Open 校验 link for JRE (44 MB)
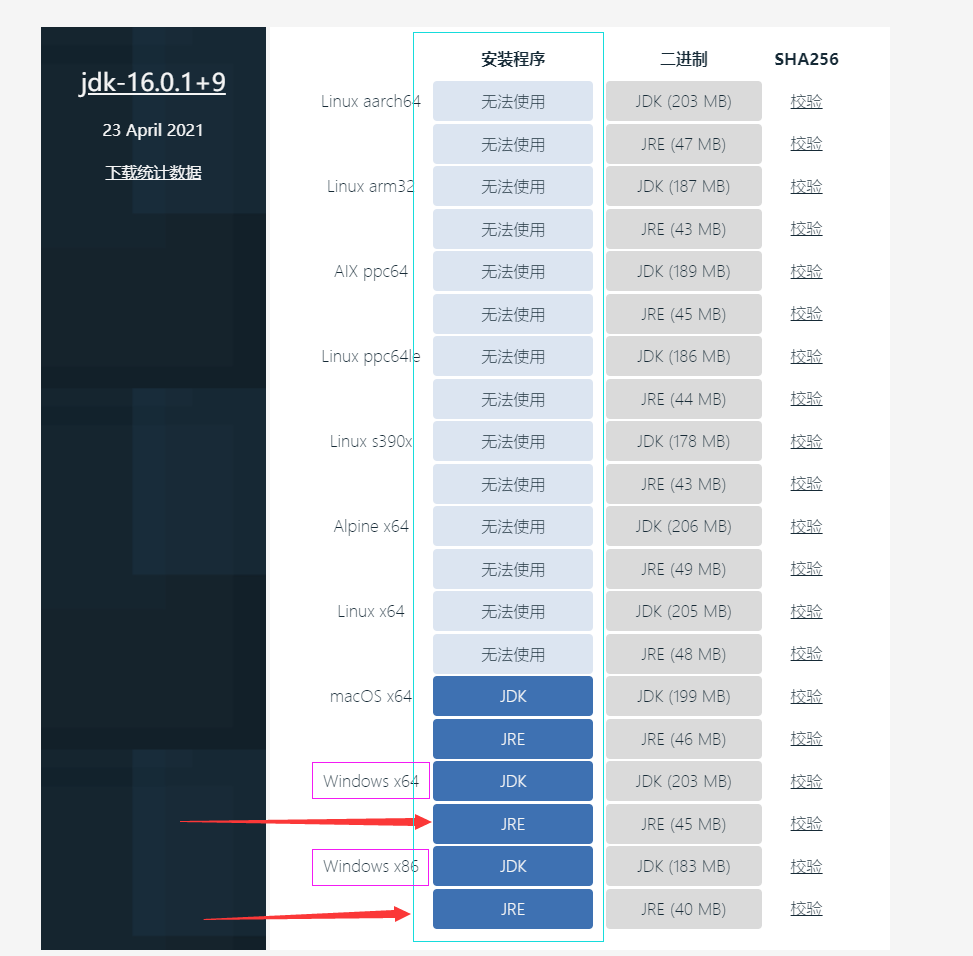The width and height of the screenshot is (973, 956). coord(806,399)
